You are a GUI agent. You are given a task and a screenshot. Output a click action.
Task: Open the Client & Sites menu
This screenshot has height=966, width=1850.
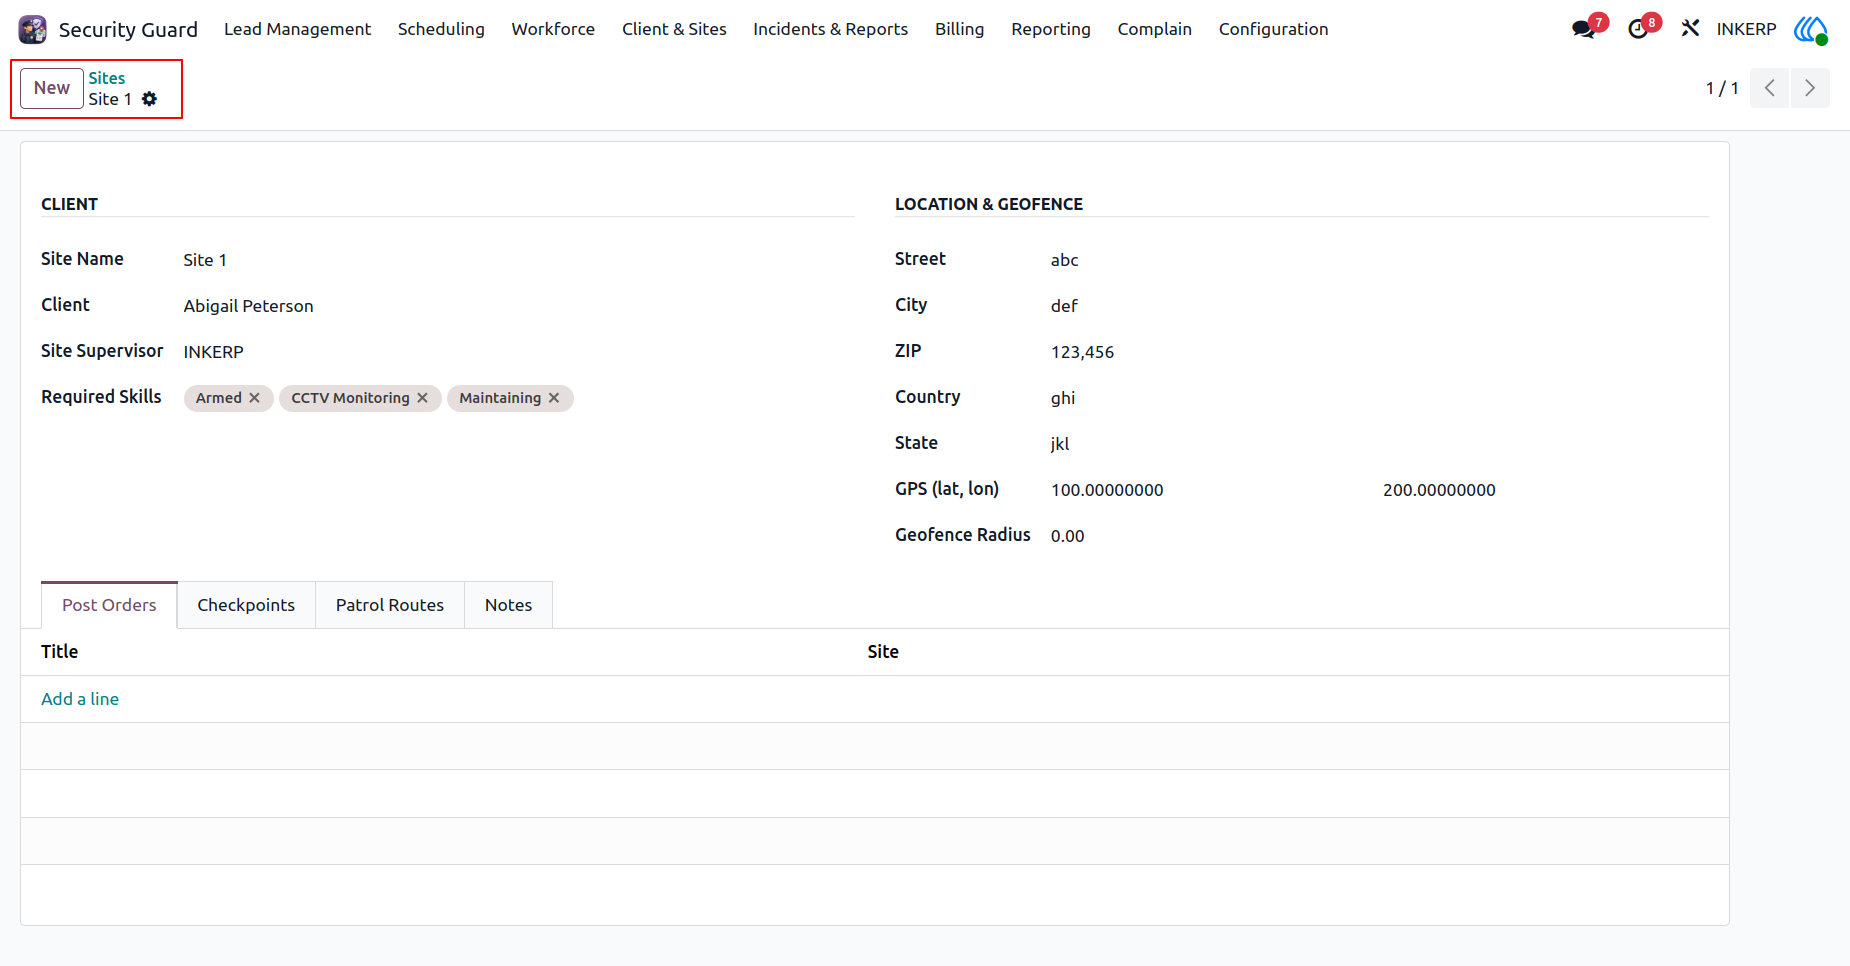coord(674,29)
